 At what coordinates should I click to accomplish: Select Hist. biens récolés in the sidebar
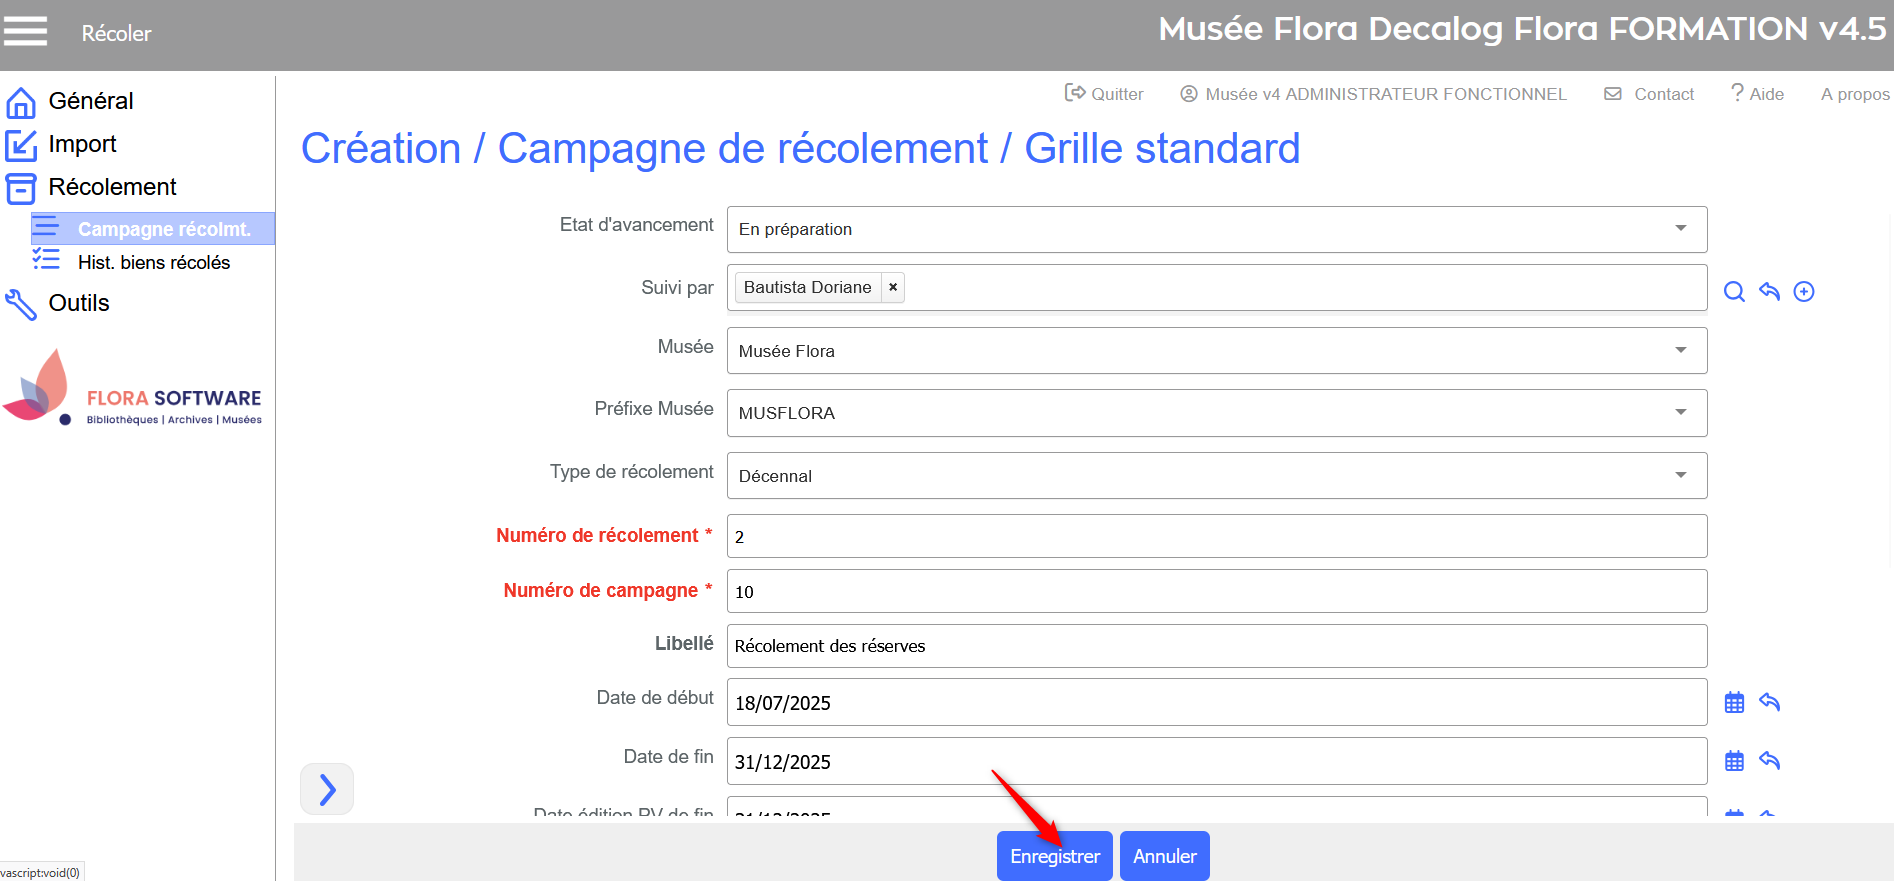pyautogui.click(x=153, y=262)
